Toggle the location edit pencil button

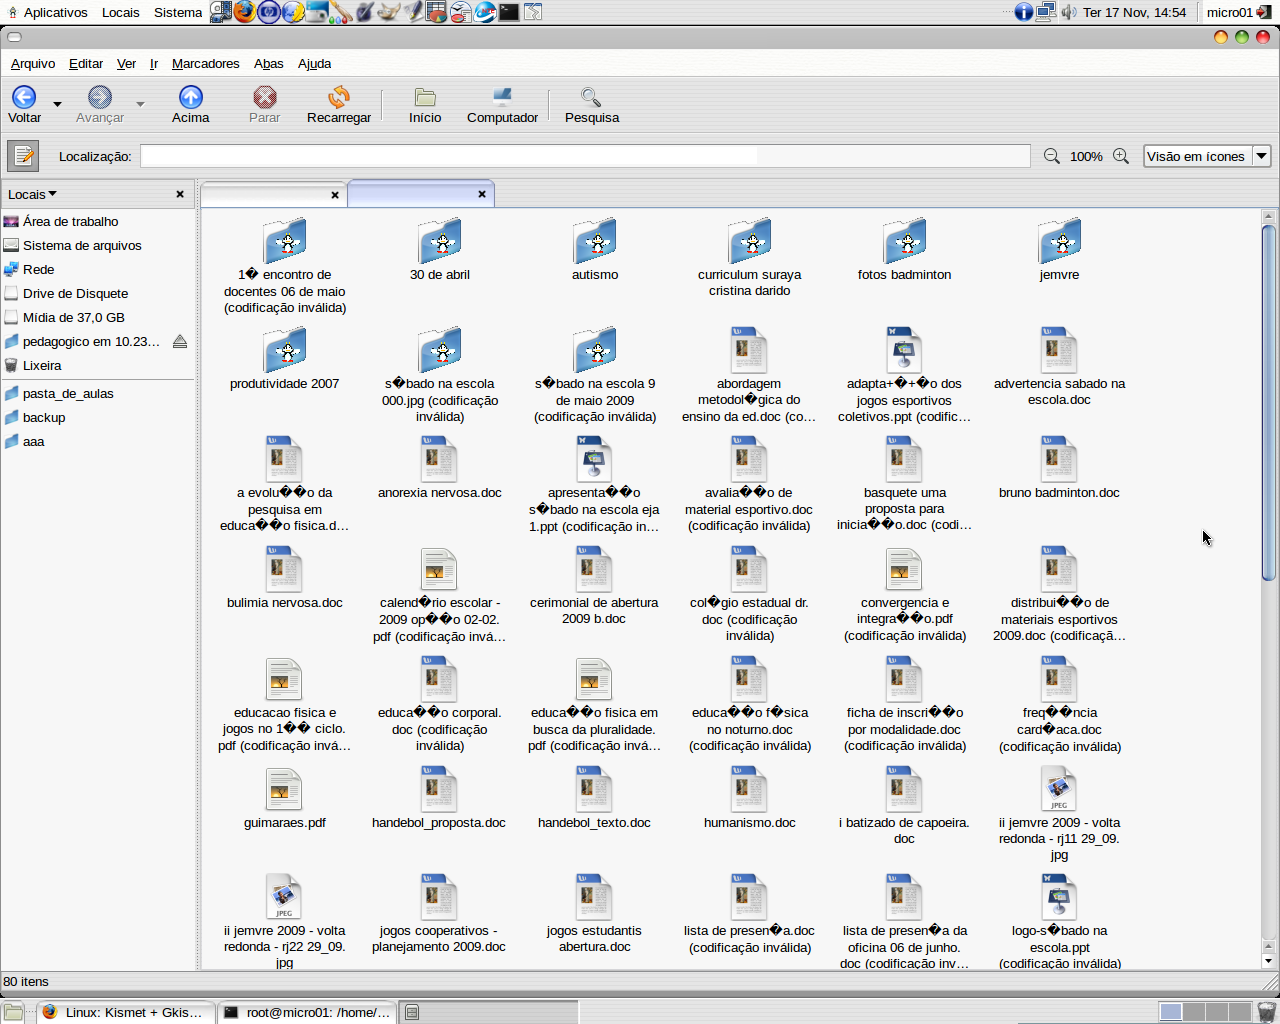pos(23,156)
